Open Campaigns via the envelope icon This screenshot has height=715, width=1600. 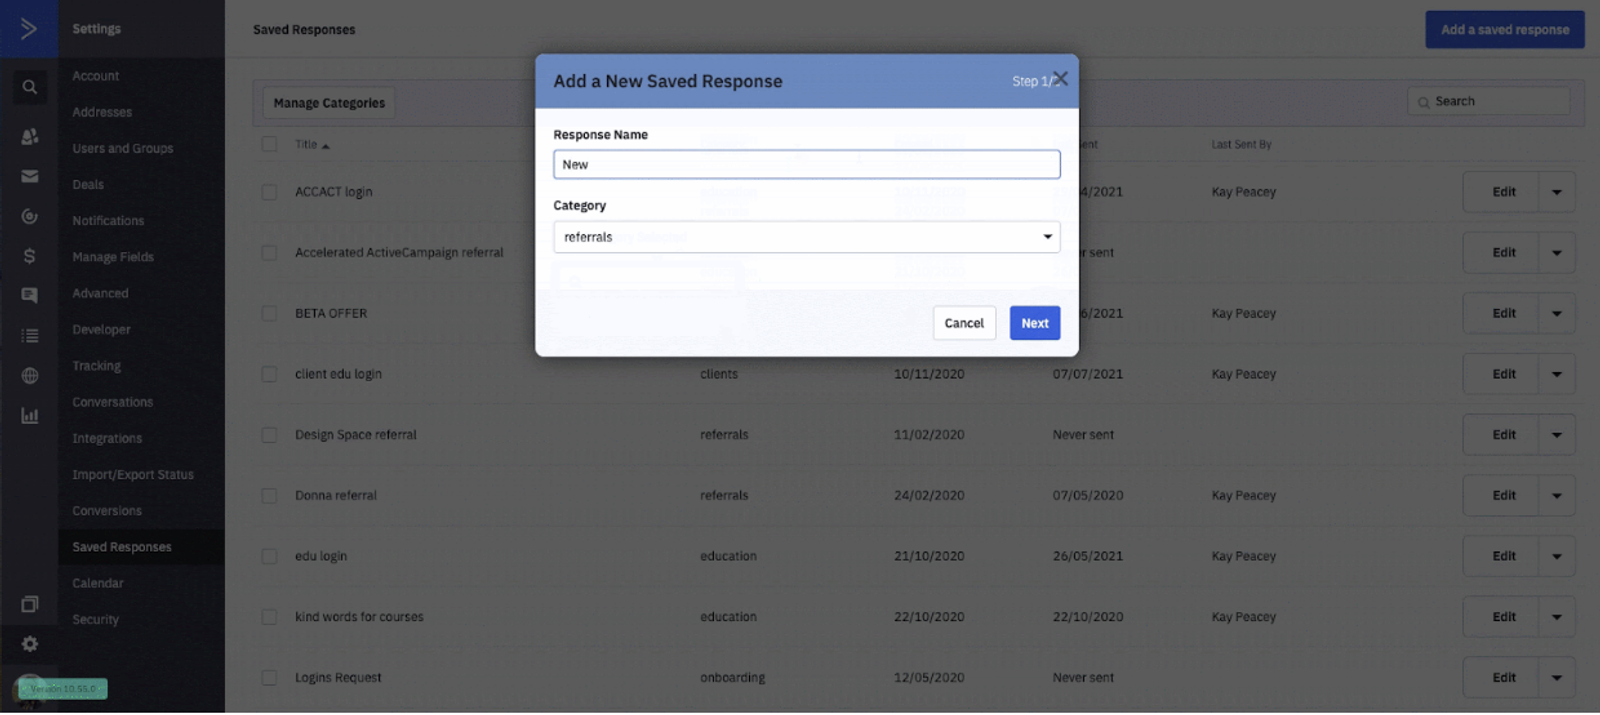tap(30, 176)
